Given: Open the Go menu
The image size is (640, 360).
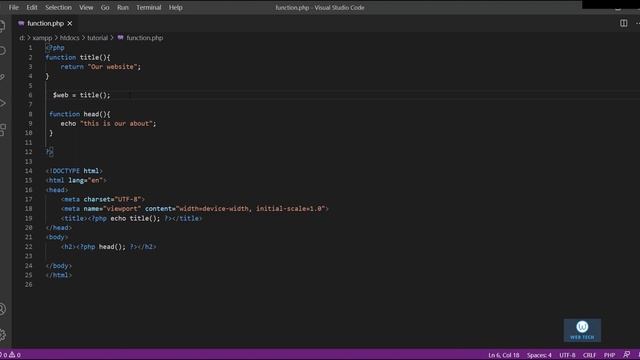Looking at the screenshot, I should [x=105, y=7].
